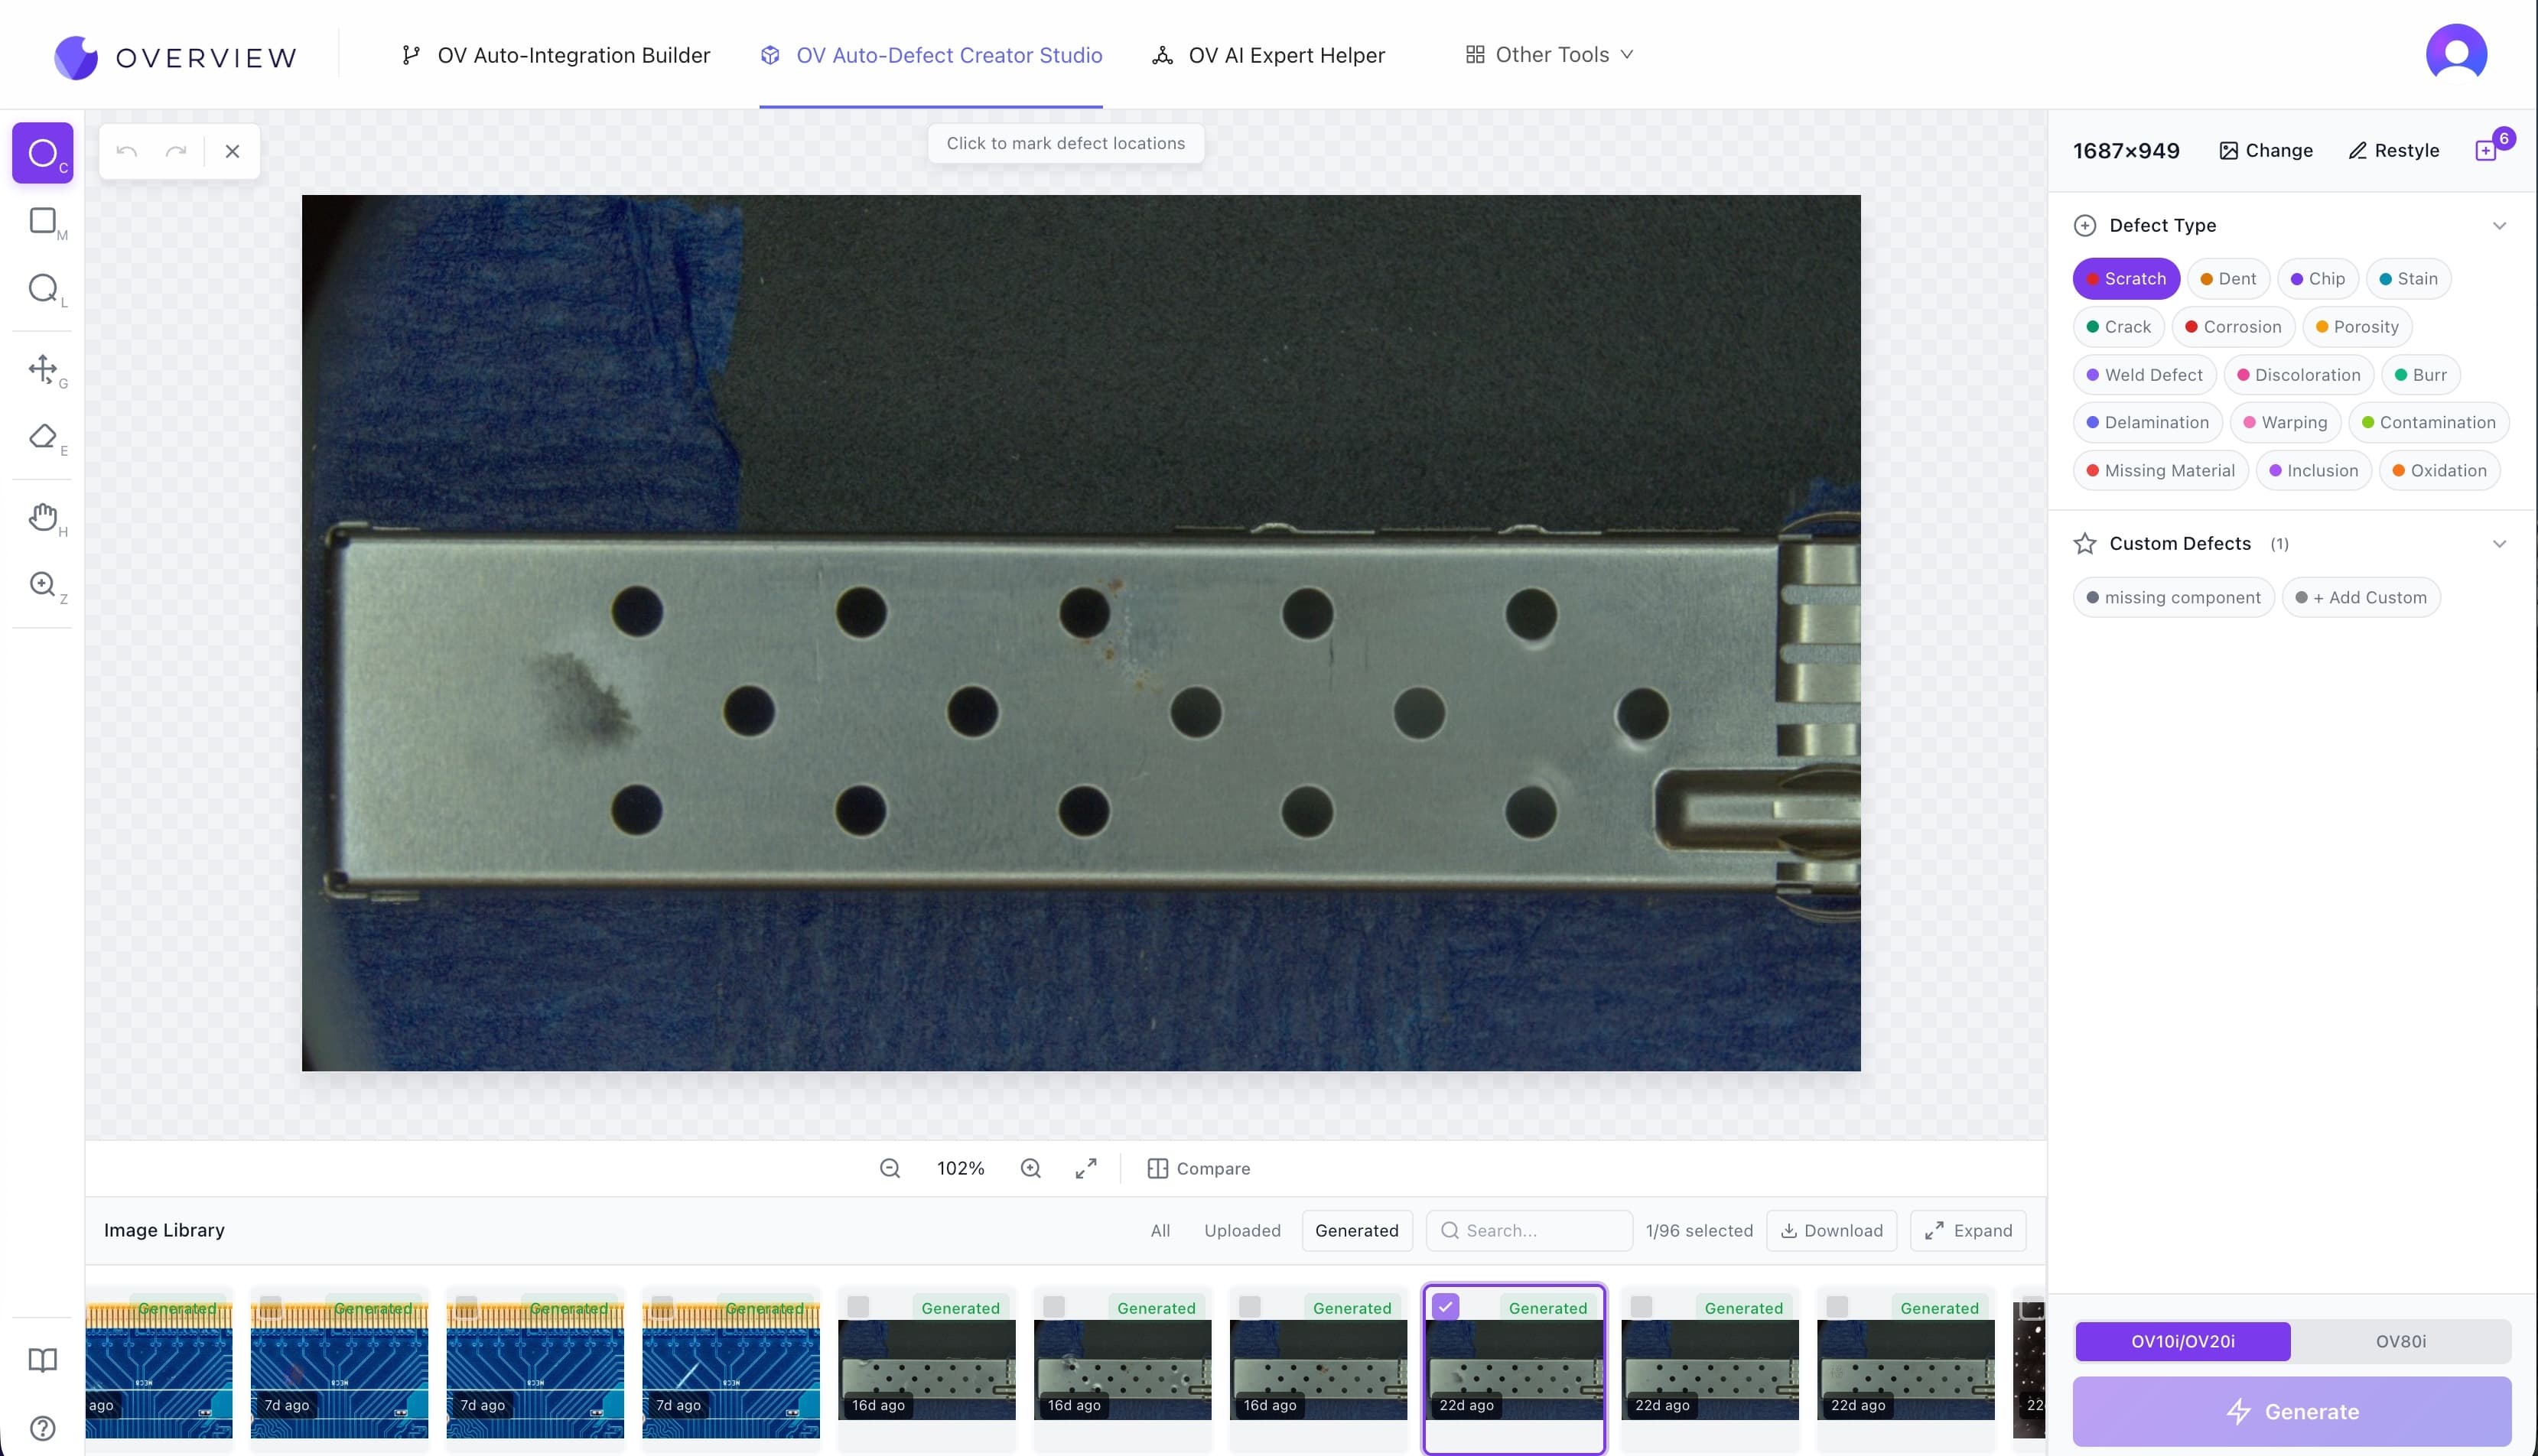This screenshot has width=2538, height=1456.
Task: Click the undo arrow icon
Action: point(127,151)
